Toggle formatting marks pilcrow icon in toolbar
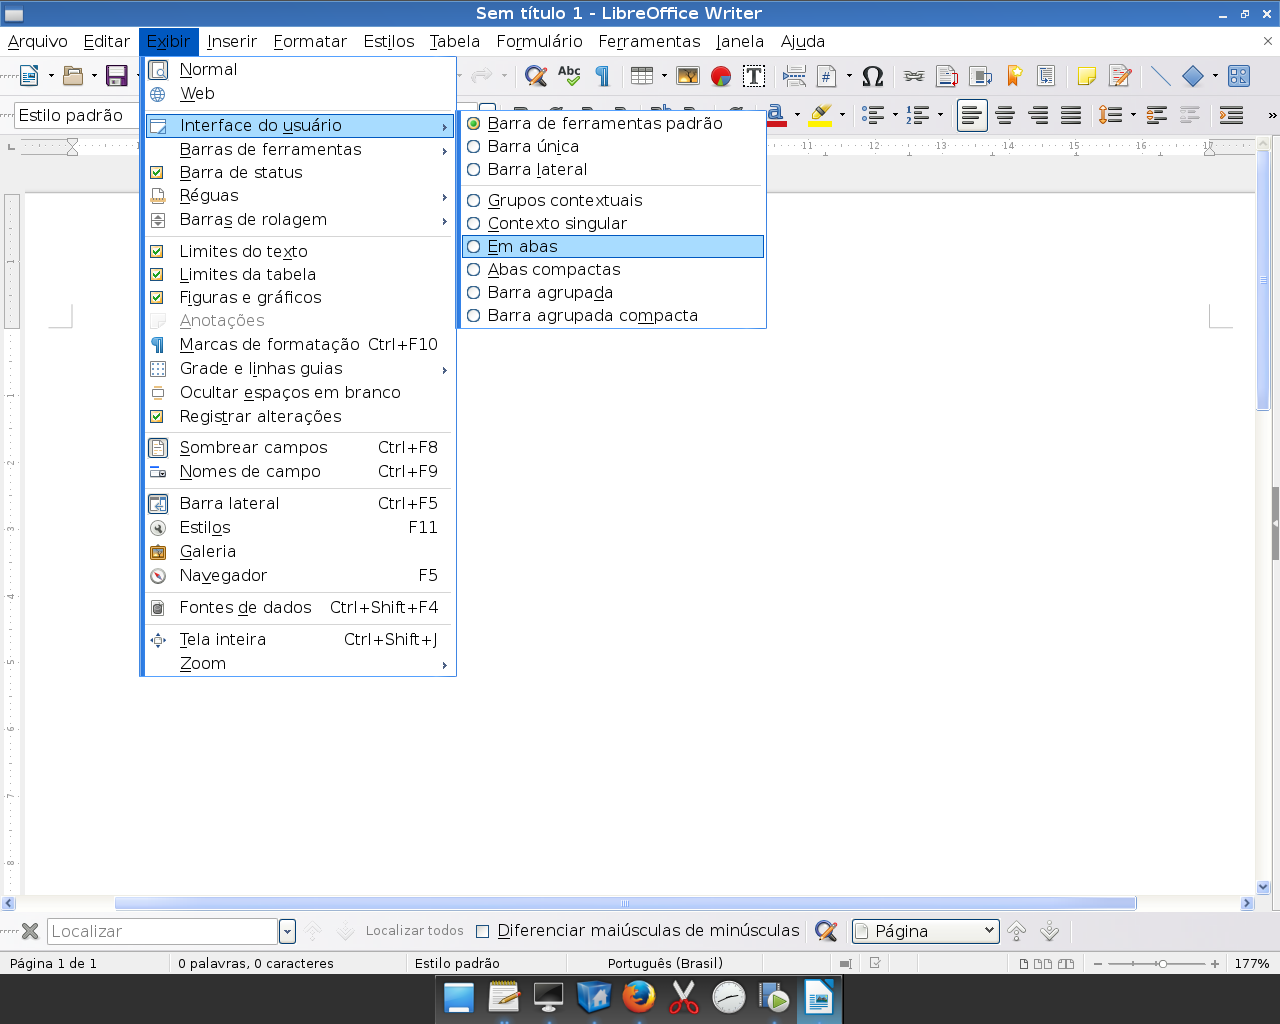The height and width of the screenshot is (1024, 1280). [x=602, y=76]
